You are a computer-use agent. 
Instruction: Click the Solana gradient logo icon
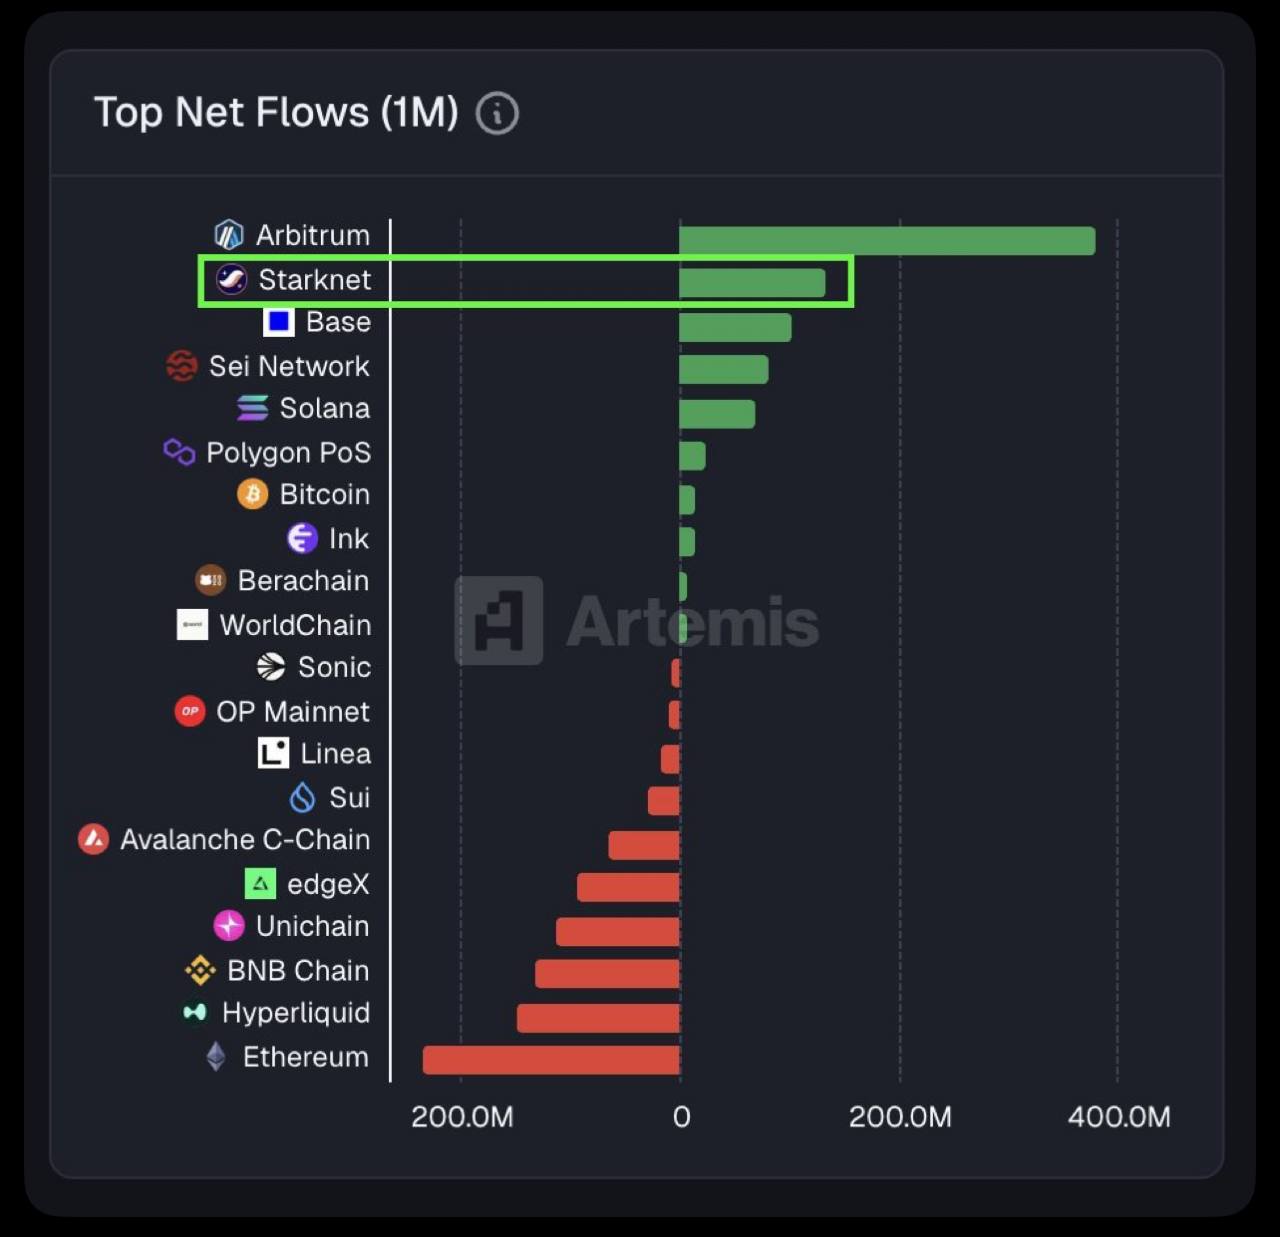click(x=252, y=408)
